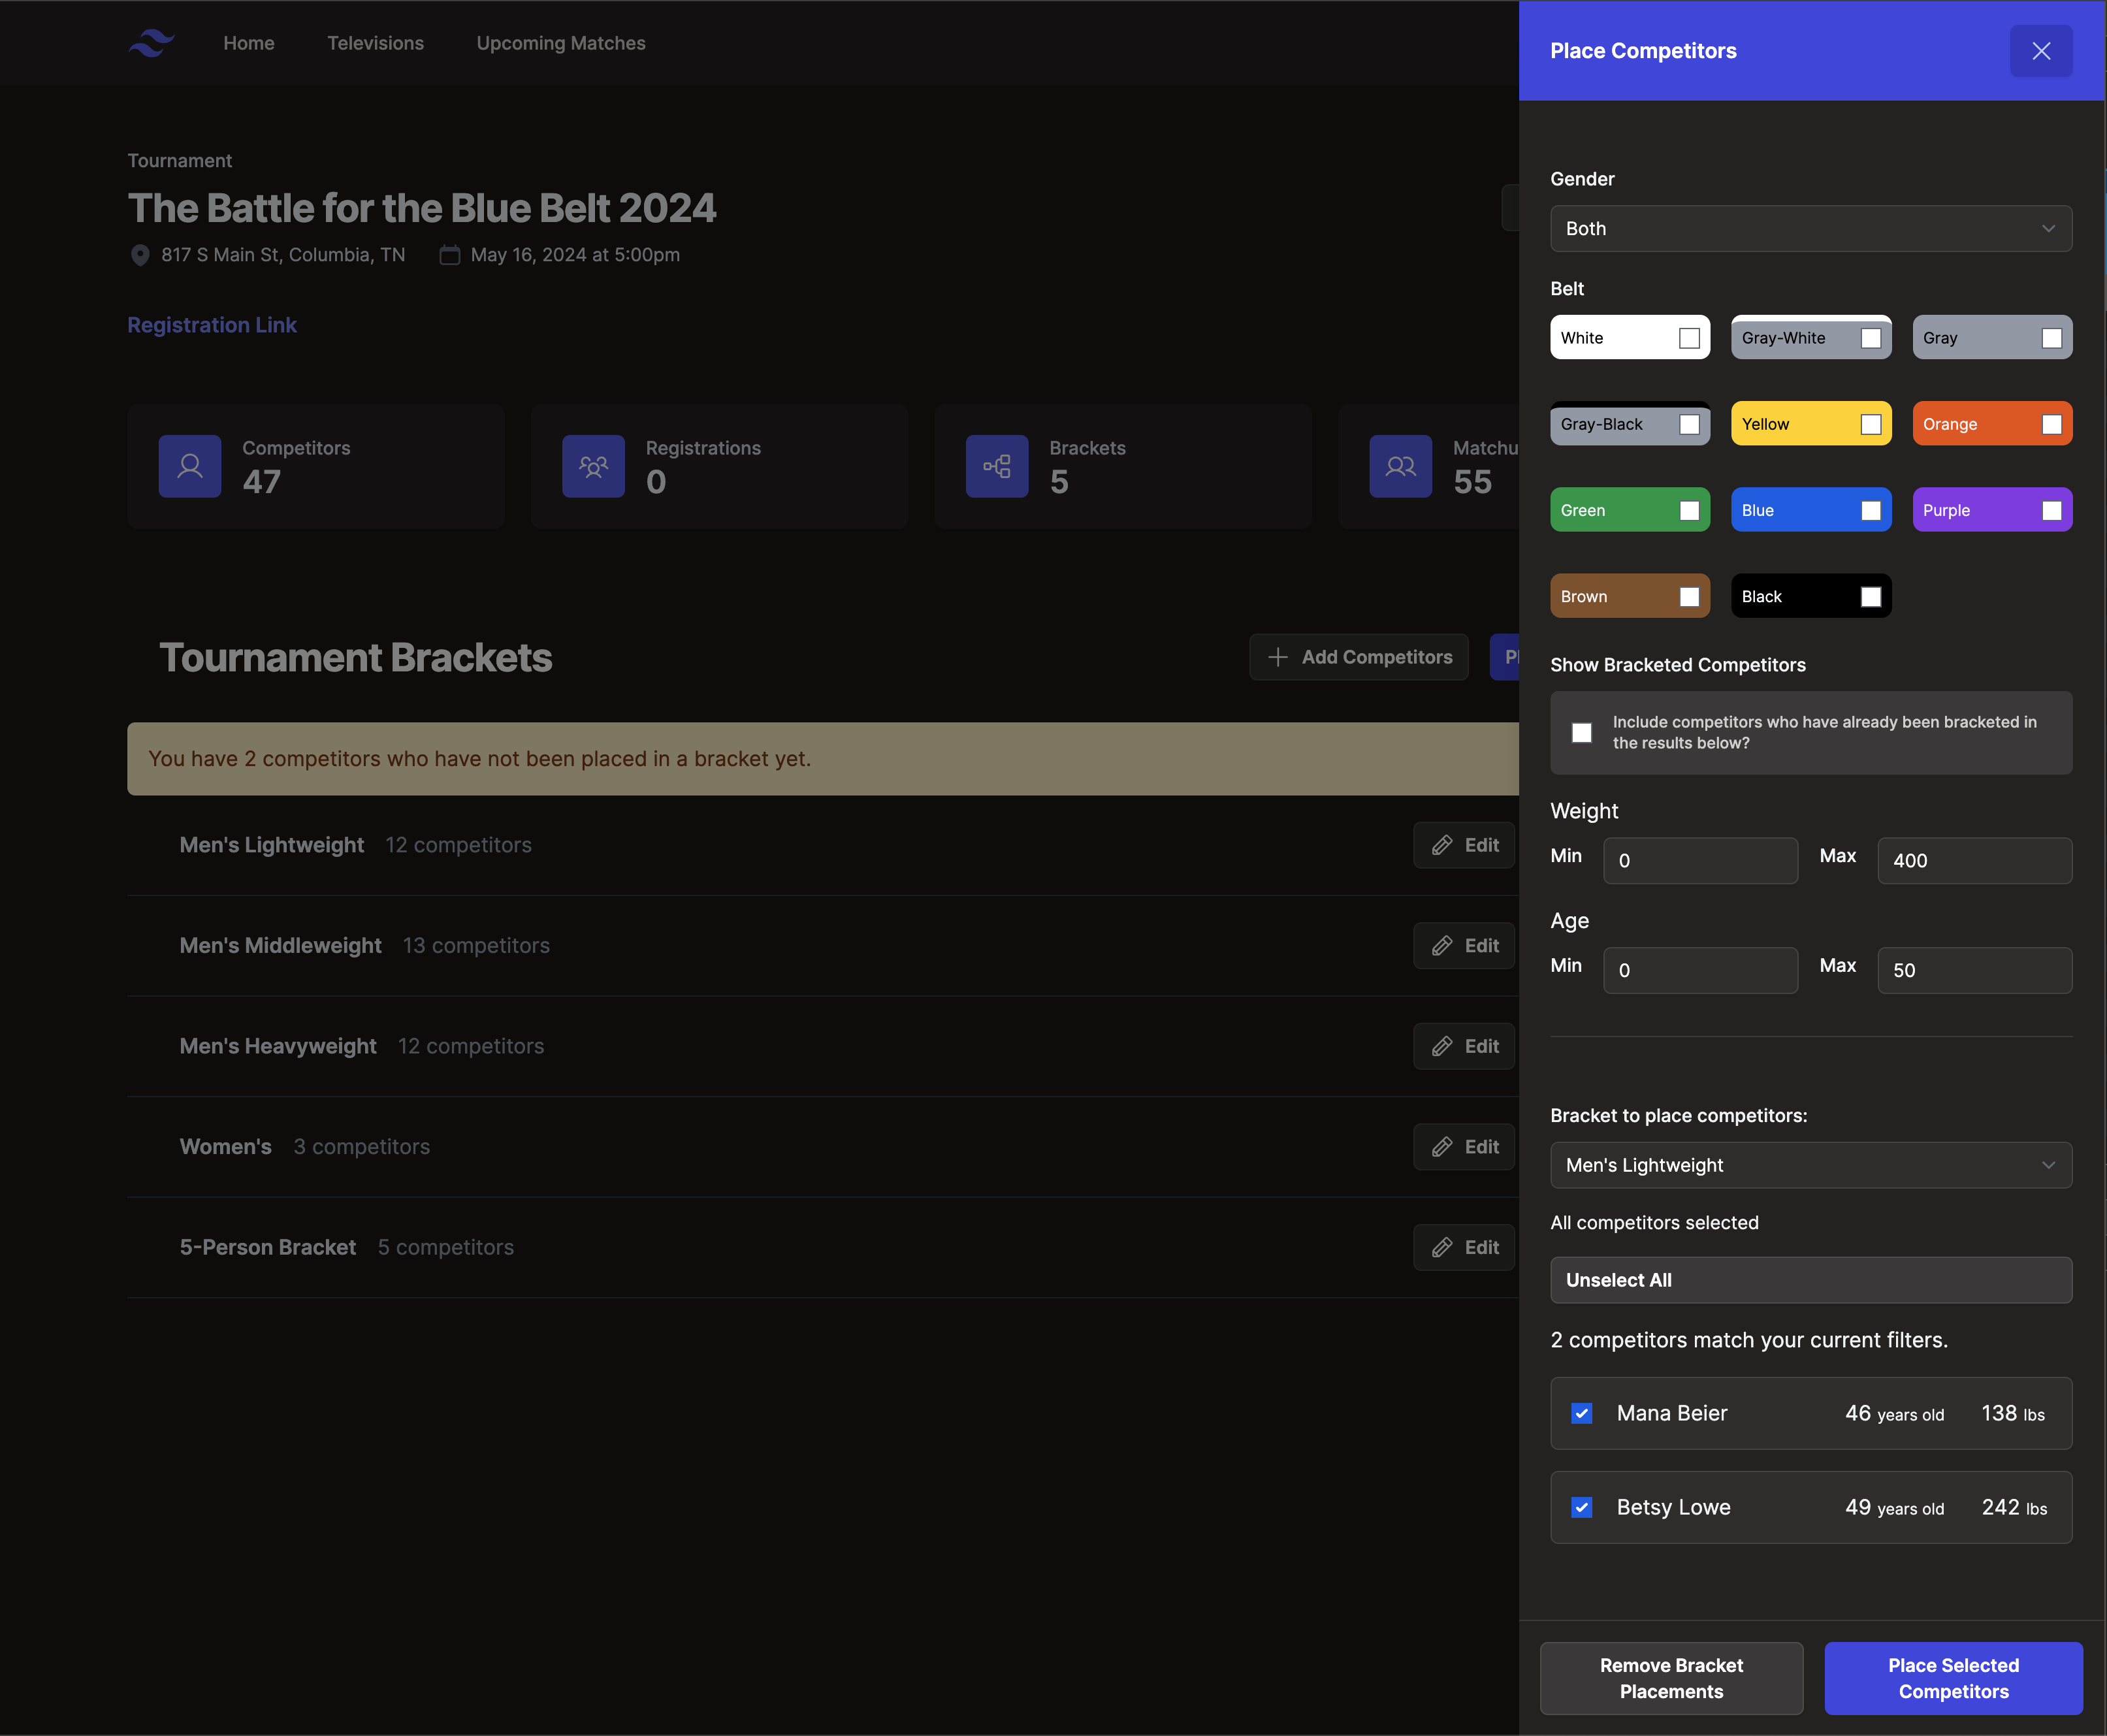Open Women's bracket title
Screen dimensions: 2107x1736
[x=226, y=1147]
